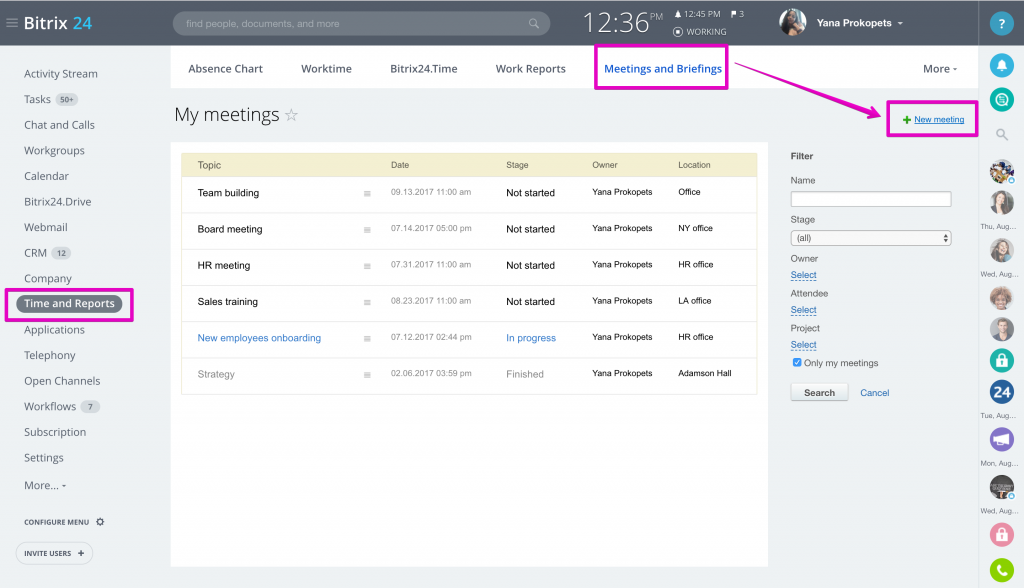1024x588 pixels.
Task: Click the Team building topic
Action: point(228,193)
